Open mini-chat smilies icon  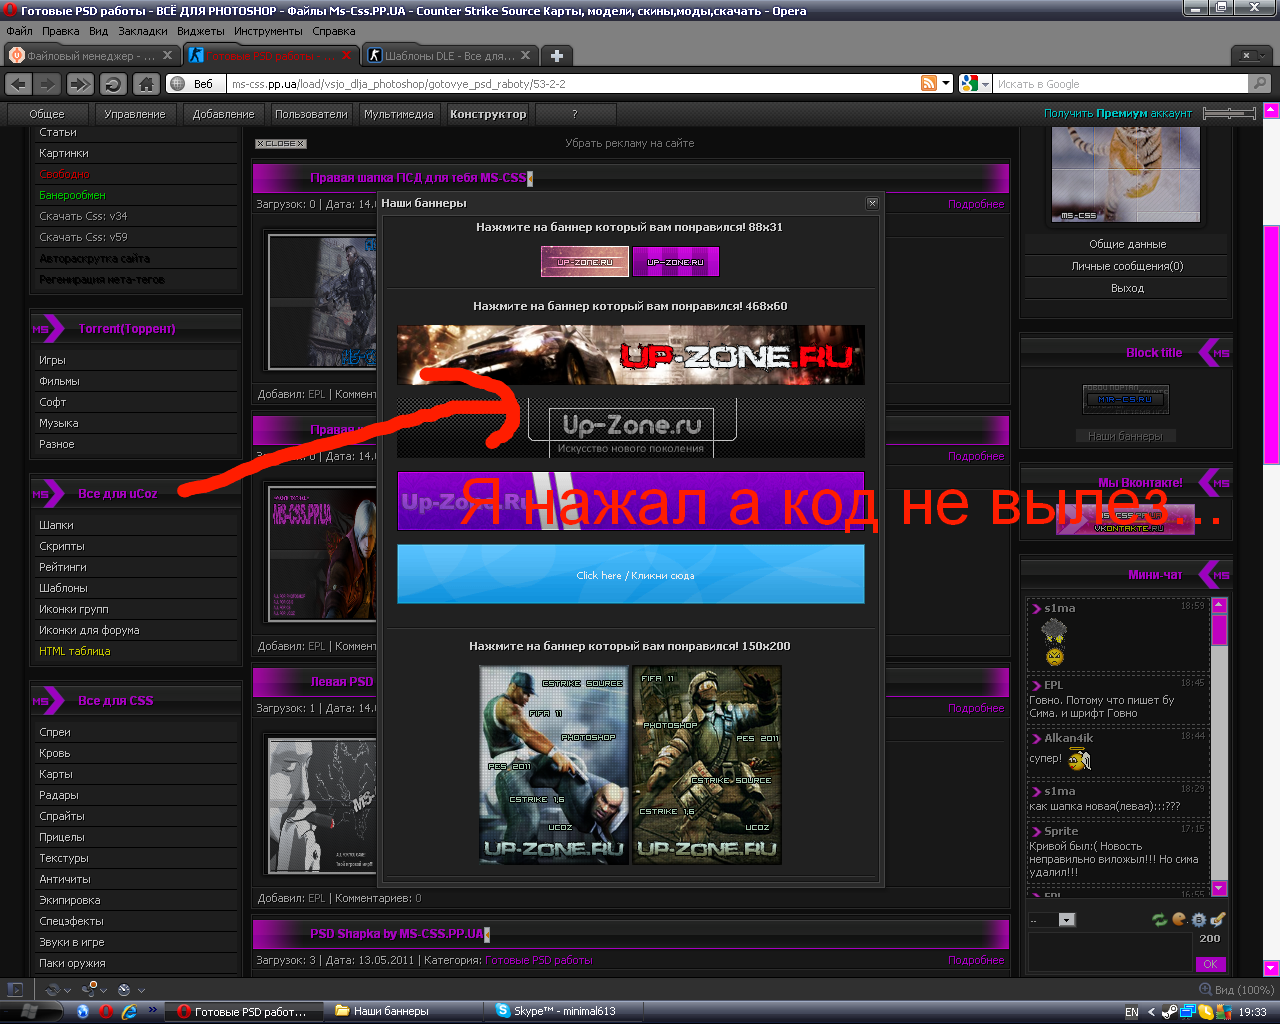click(x=1179, y=920)
